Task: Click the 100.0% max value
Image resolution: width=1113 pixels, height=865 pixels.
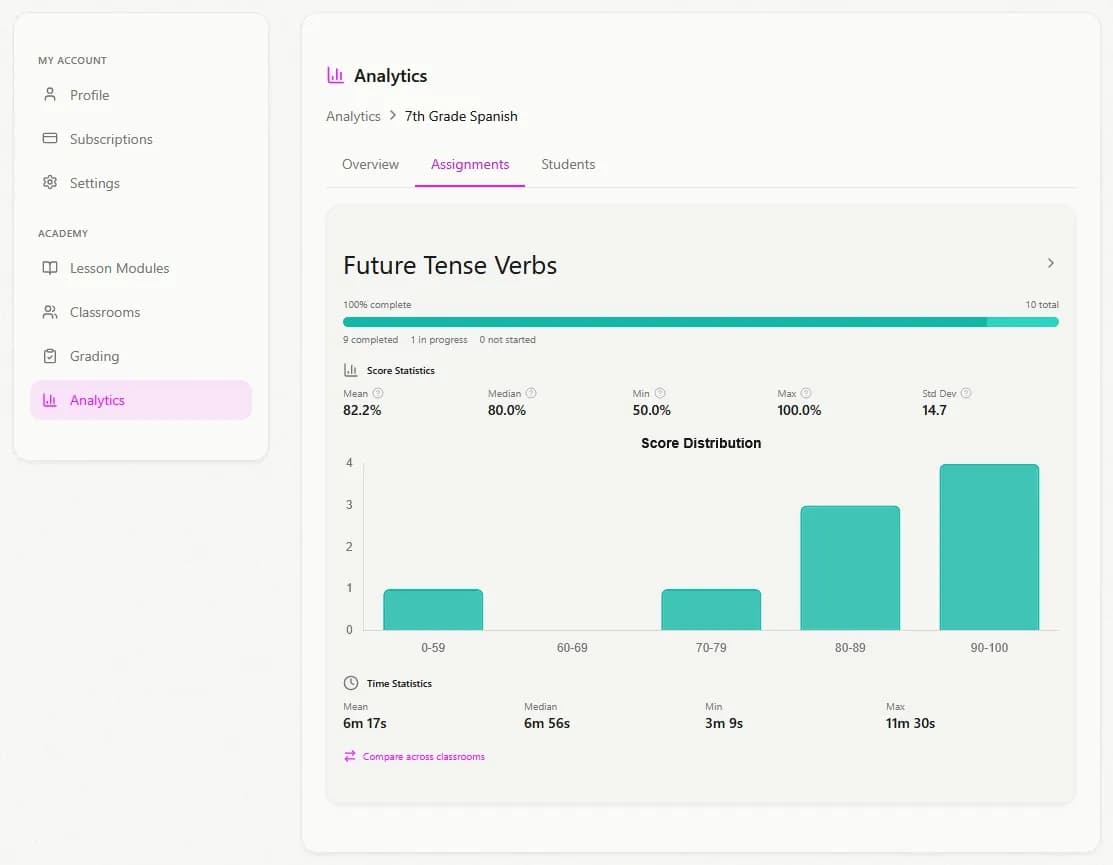Action: [x=799, y=410]
